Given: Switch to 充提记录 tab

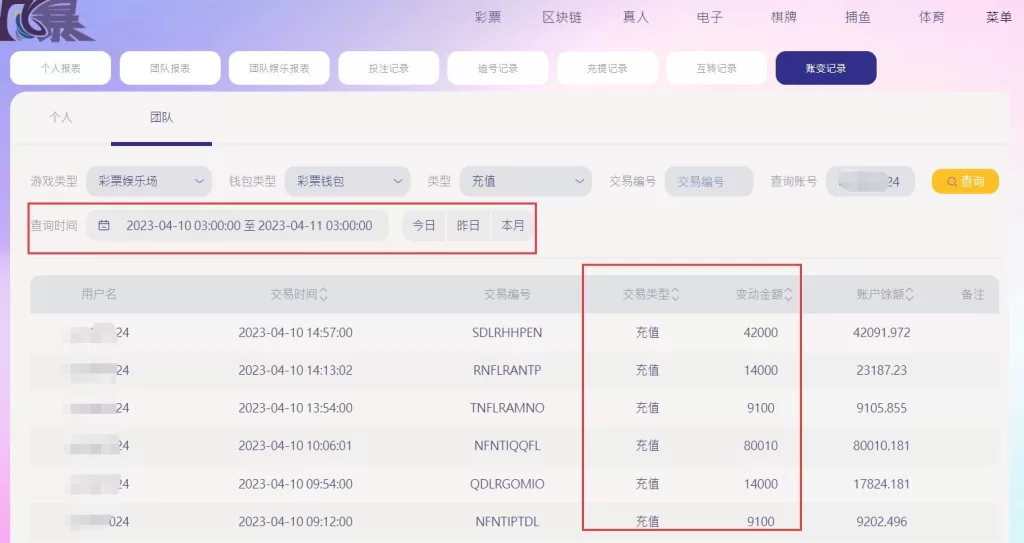Looking at the screenshot, I should click(607, 68).
